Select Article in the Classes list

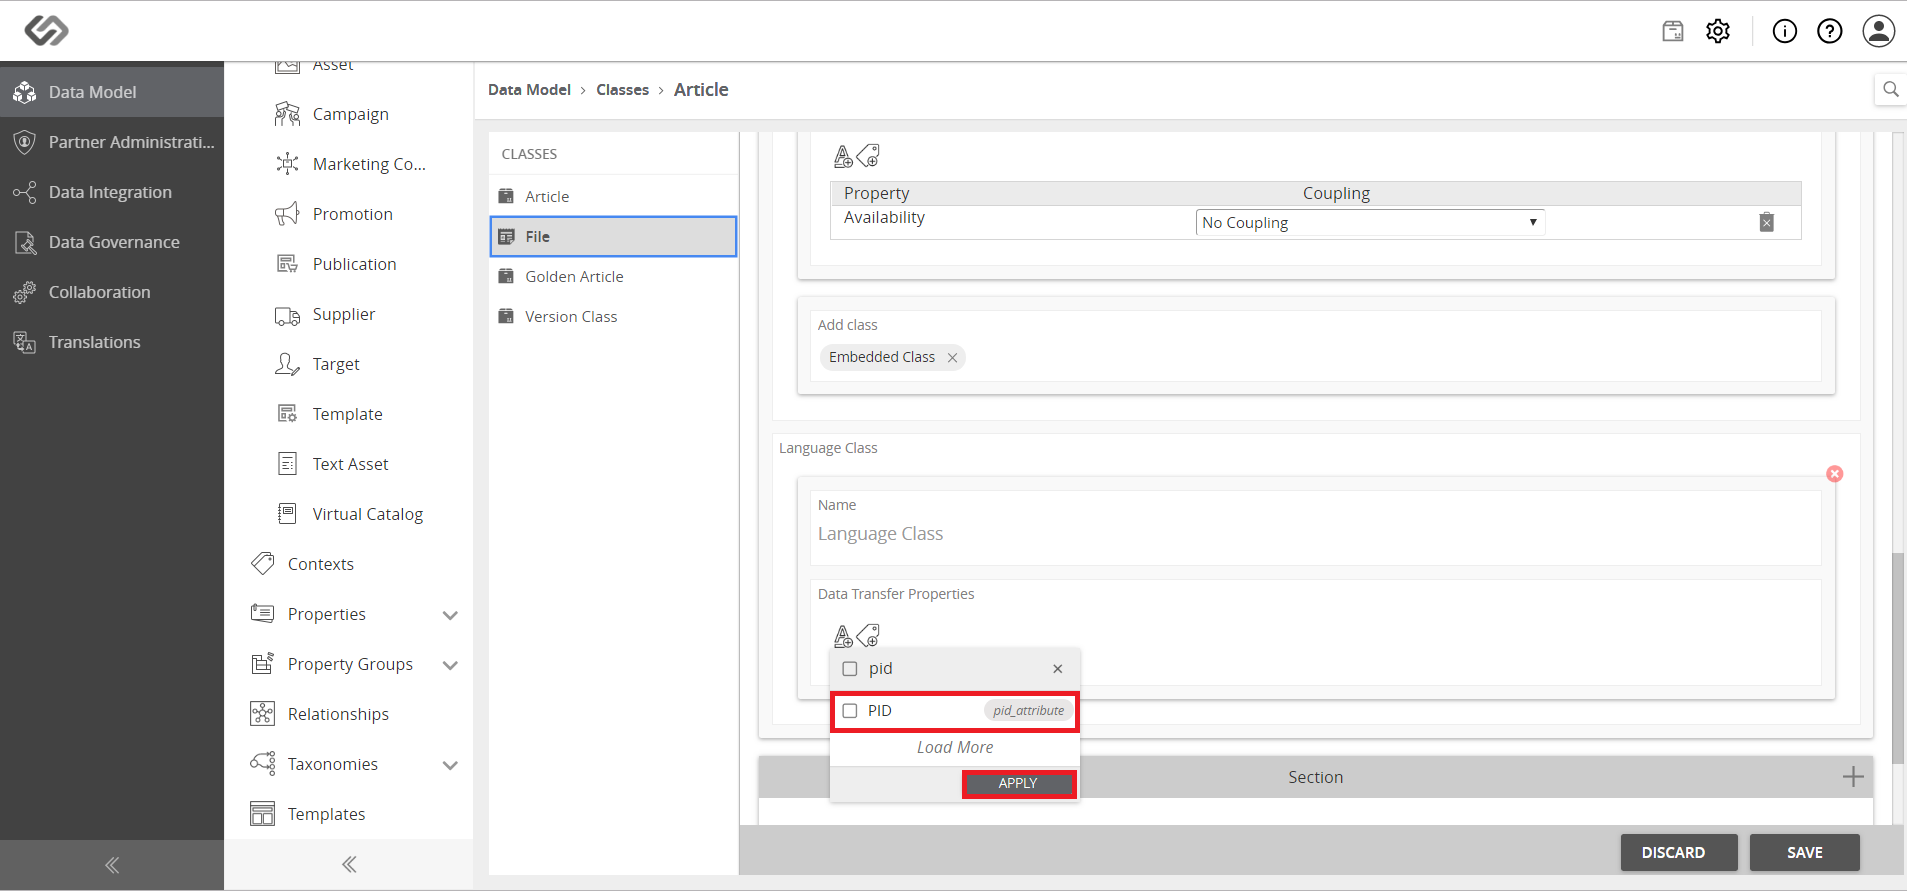tap(613, 196)
